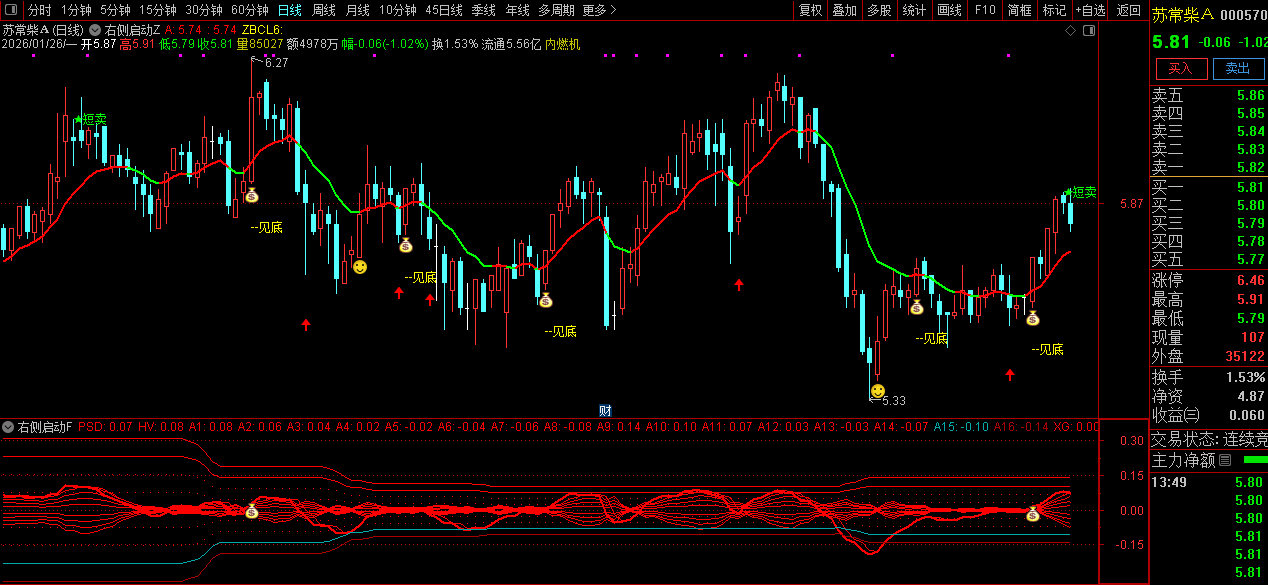Screen dimensions: 1268x585
Task: Switch to 年线 yearly chart
Action: point(517,10)
